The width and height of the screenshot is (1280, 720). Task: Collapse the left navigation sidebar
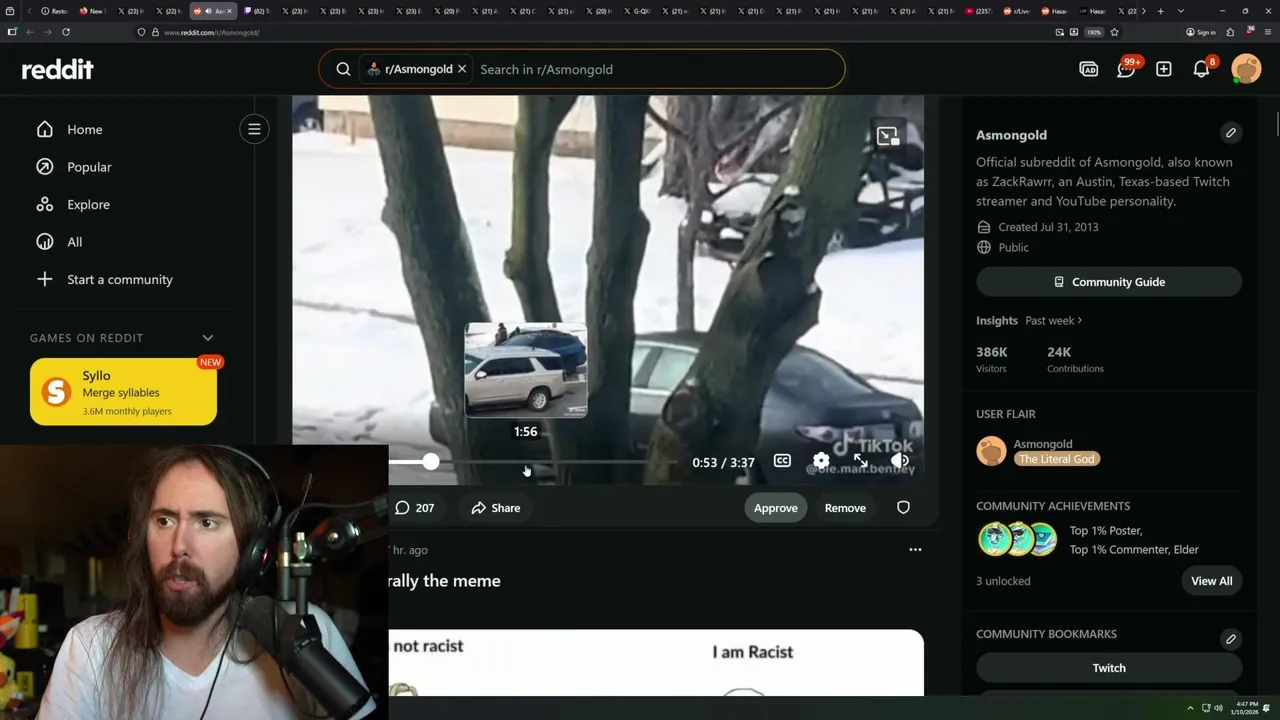pyautogui.click(x=254, y=129)
